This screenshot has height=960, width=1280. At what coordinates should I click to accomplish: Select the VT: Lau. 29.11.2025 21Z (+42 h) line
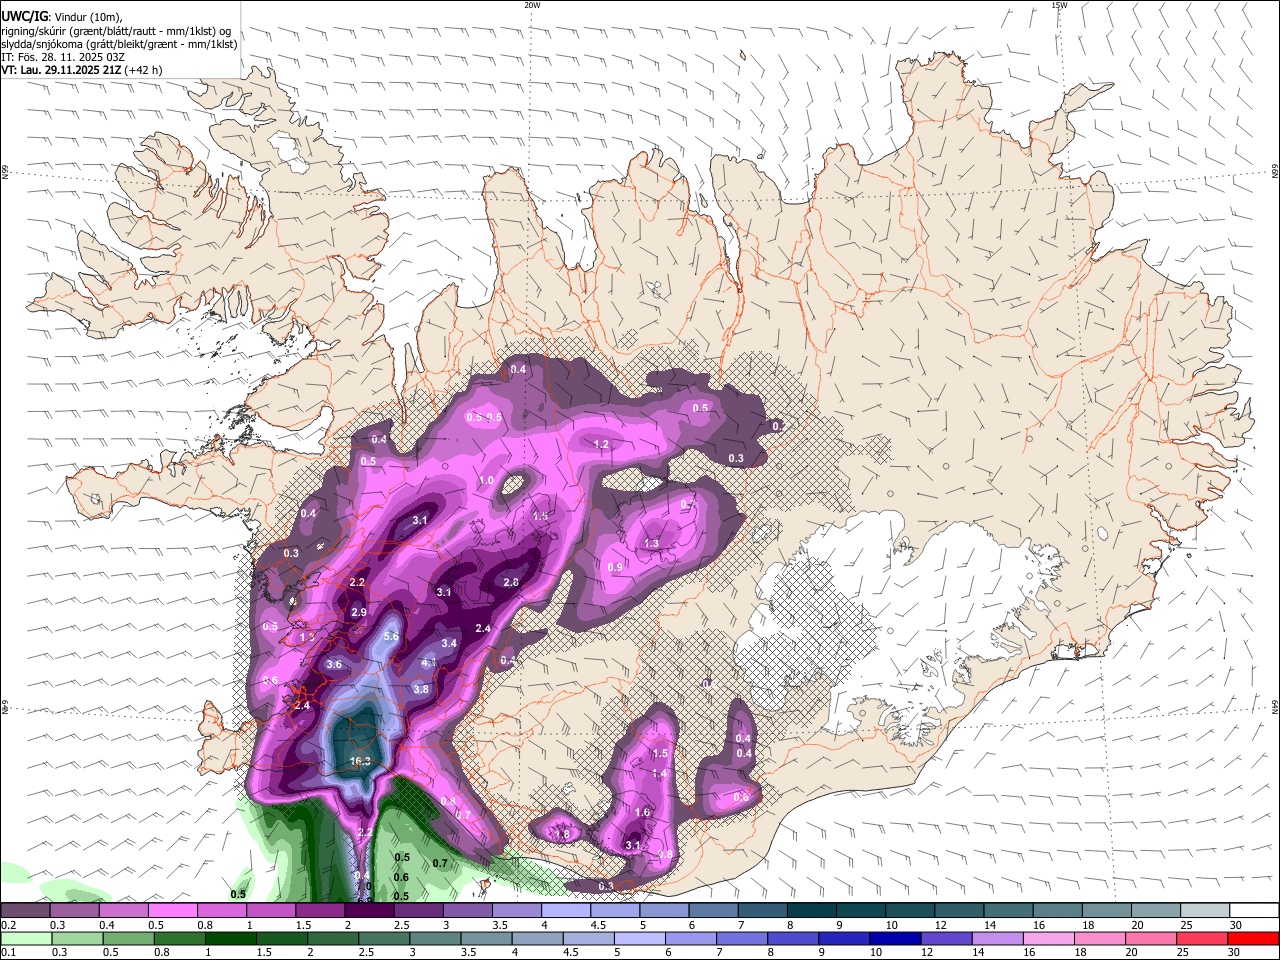click(x=81, y=70)
